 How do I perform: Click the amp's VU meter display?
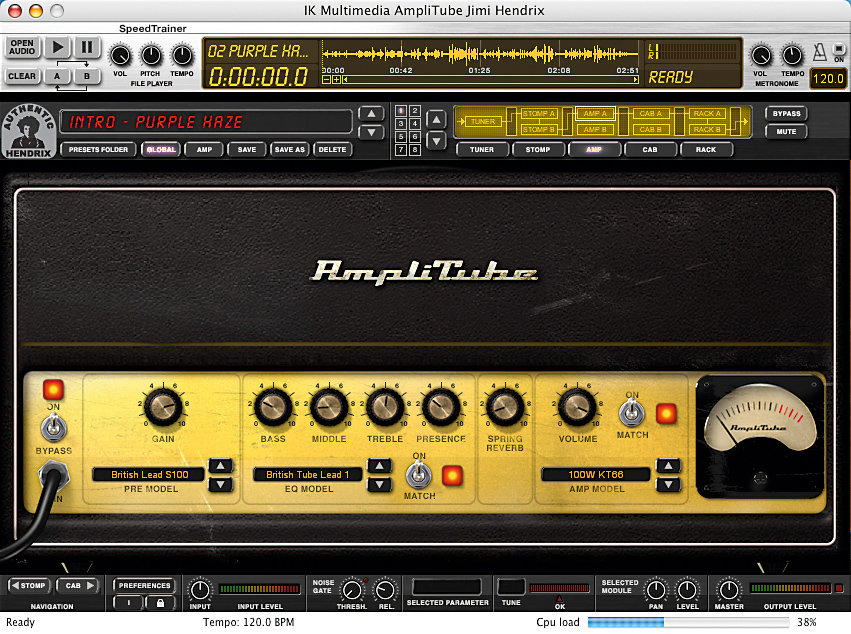click(x=760, y=436)
